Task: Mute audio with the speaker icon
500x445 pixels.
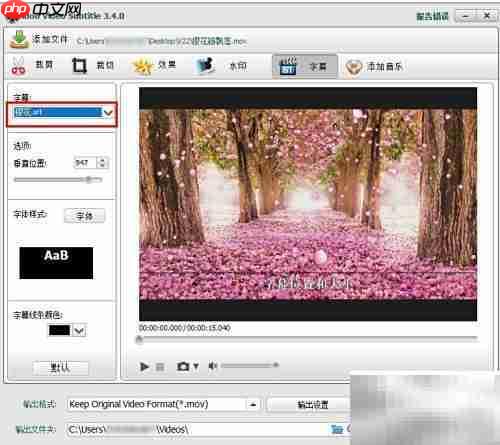Action: point(212,366)
